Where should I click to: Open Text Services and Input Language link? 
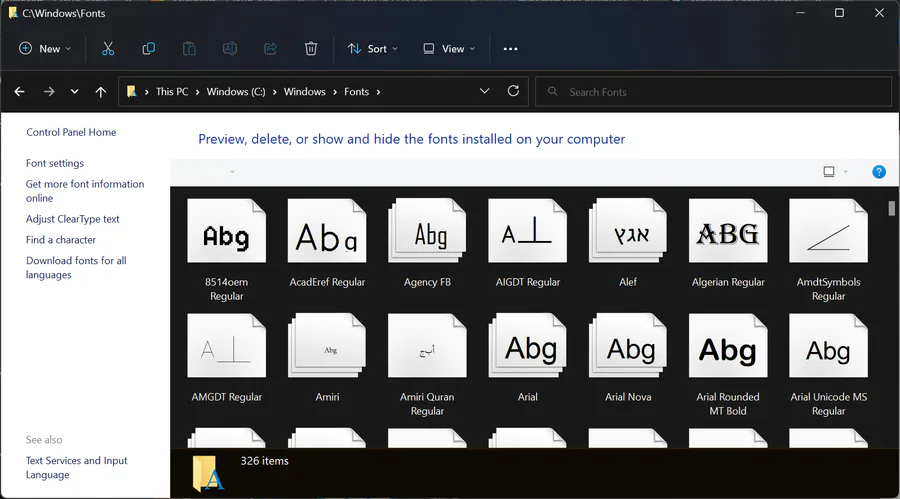coord(76,467)
